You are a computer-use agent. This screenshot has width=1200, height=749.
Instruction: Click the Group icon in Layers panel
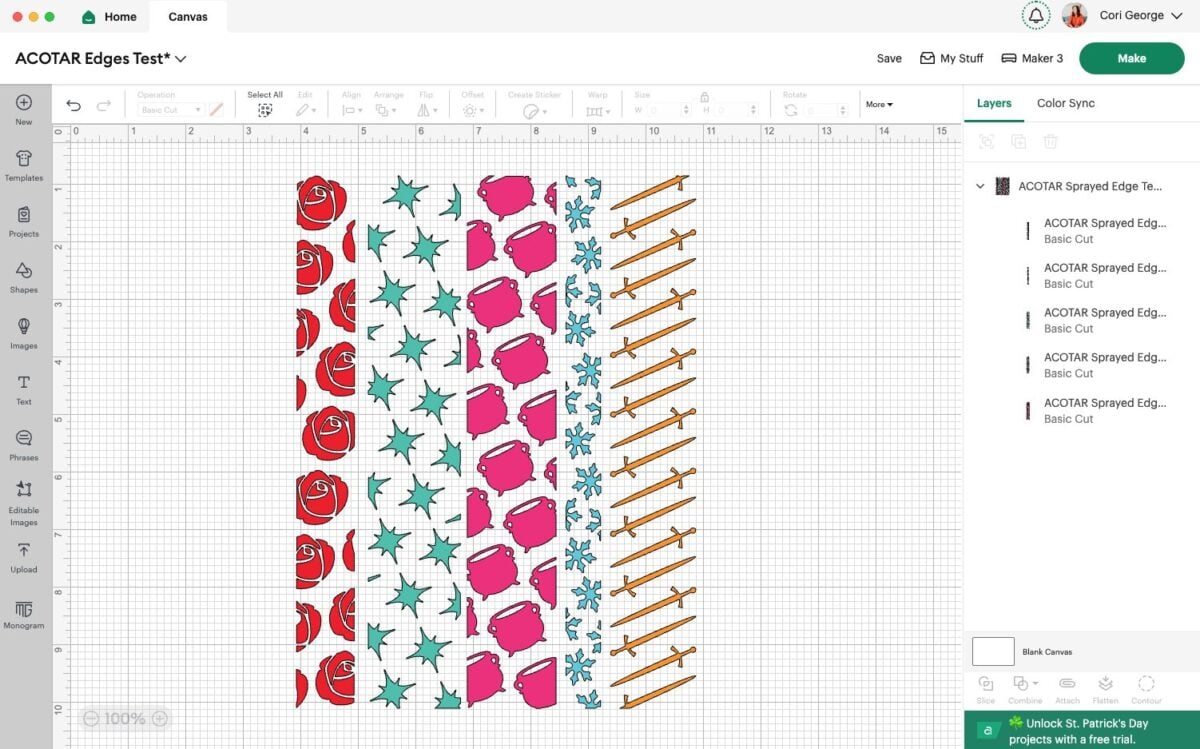pyautogui.click(x=986, y=142)
